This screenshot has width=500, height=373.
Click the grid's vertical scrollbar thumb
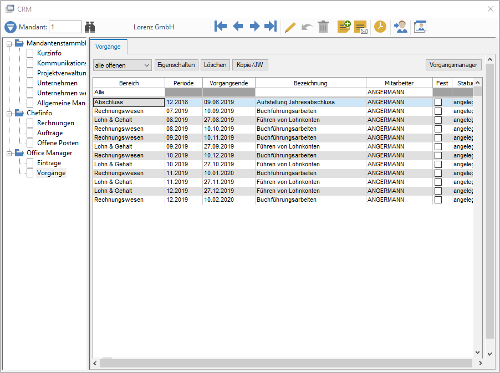[477, 91]
